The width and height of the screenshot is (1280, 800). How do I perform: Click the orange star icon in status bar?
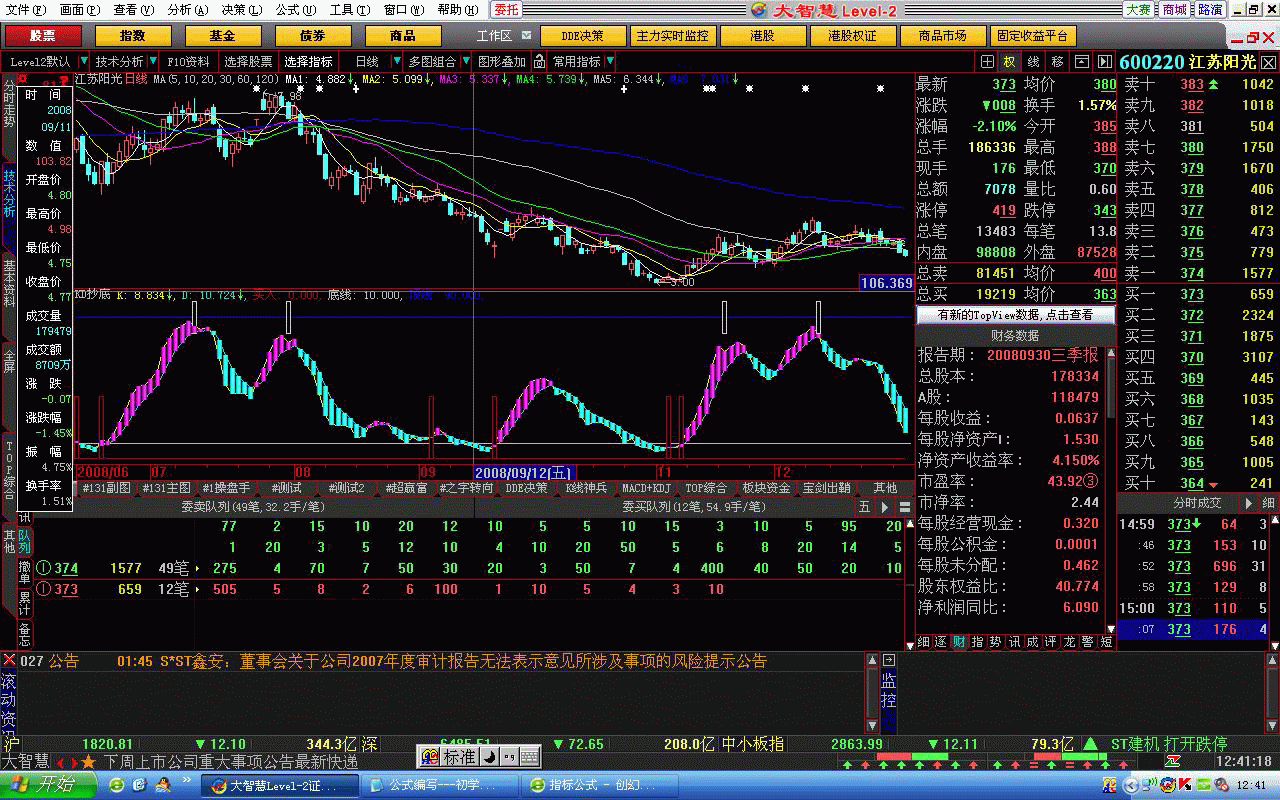[89, 762]
